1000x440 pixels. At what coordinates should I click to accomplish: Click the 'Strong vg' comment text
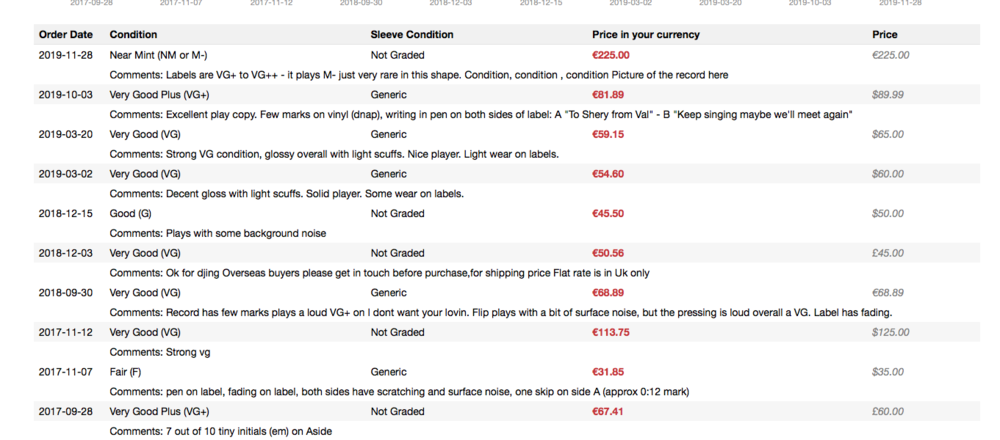pyautogui.click(x=188, y=352)
